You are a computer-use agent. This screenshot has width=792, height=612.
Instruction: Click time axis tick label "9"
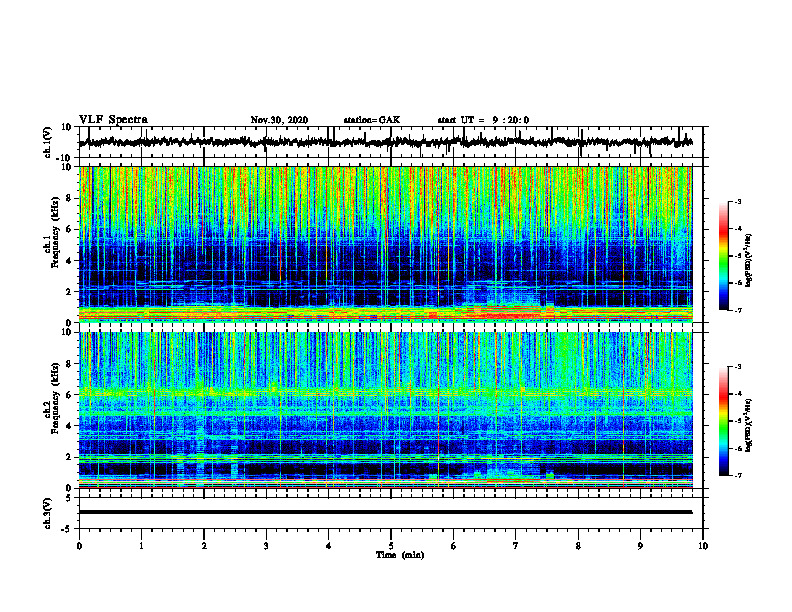[640, 546]
